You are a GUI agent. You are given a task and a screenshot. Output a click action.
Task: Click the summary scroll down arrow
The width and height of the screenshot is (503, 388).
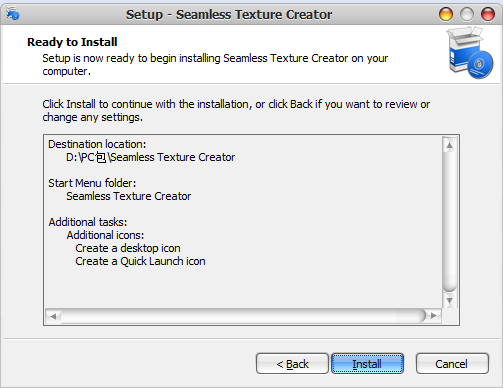pyautogui.click(x=449, y=301)
